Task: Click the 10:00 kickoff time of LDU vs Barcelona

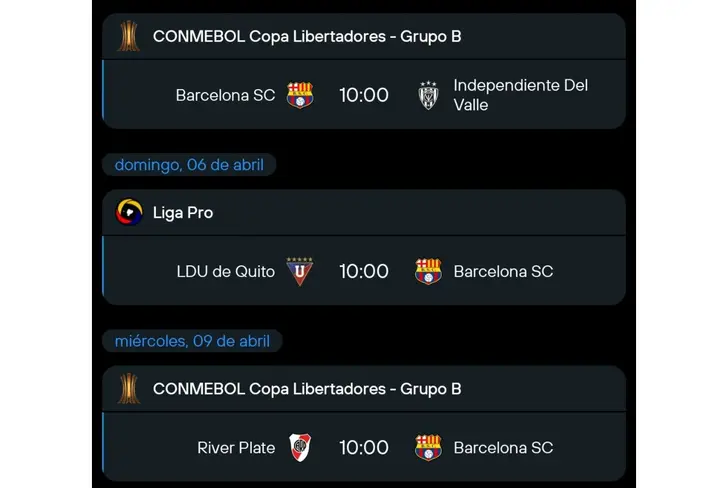Action: coord(364,272)
